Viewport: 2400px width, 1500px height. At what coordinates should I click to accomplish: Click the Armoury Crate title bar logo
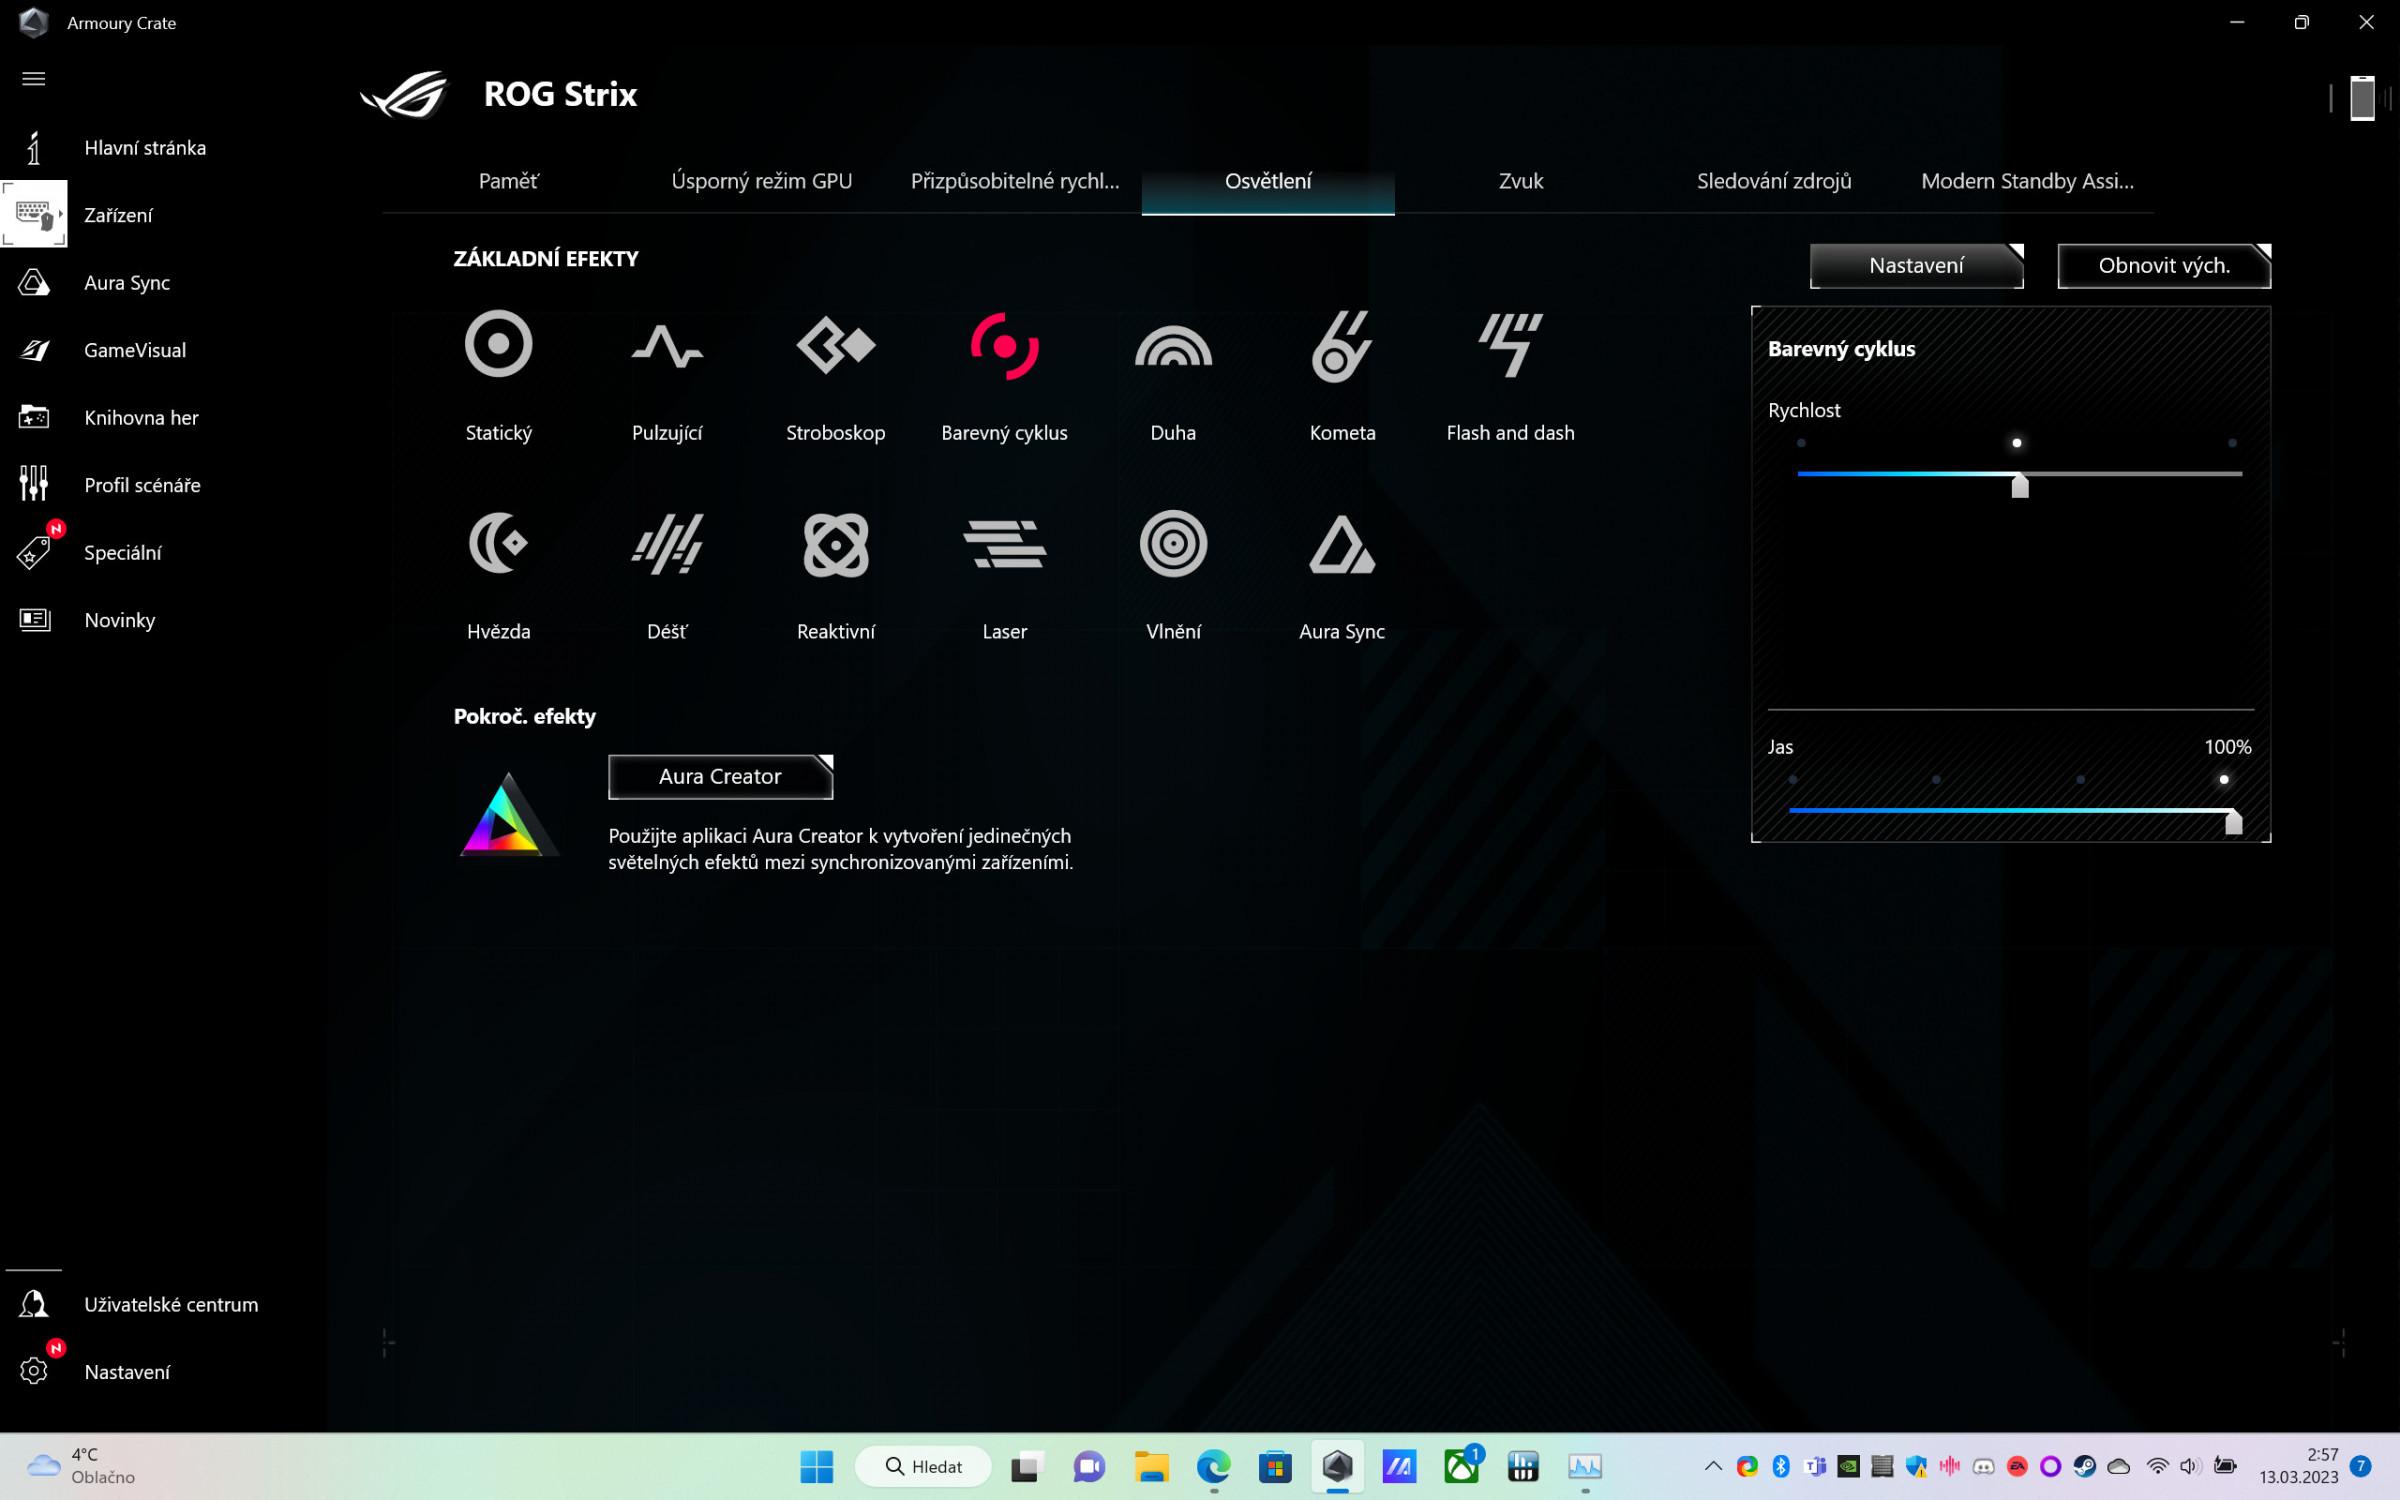tap(33, 22)
